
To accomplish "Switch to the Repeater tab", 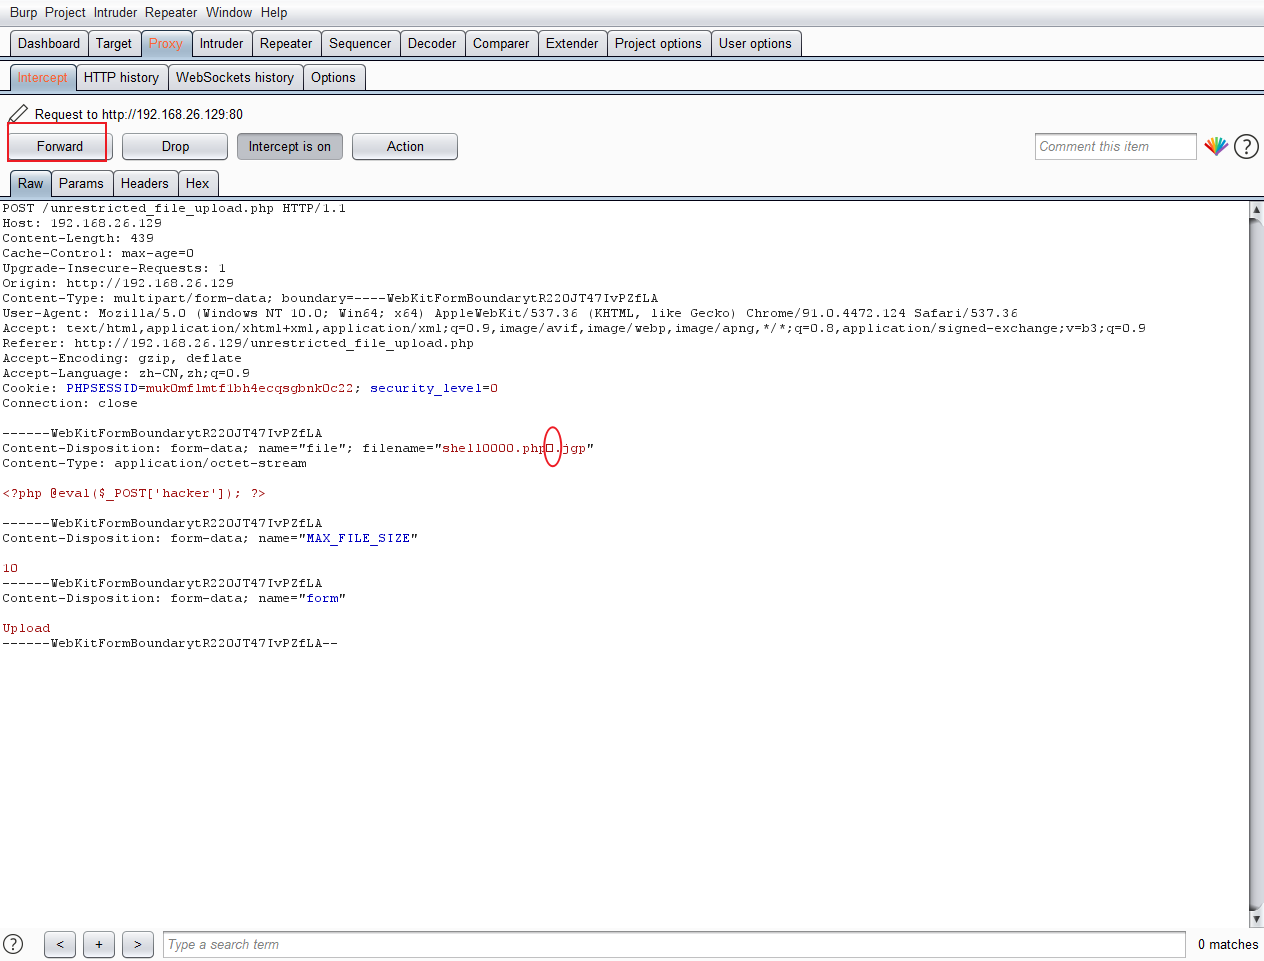I will coord(286,43).
